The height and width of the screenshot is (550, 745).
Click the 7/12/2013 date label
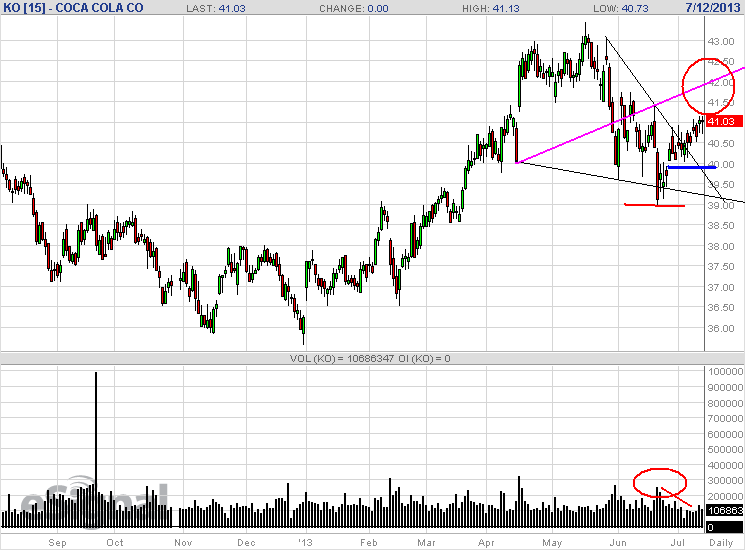[712, 8]
